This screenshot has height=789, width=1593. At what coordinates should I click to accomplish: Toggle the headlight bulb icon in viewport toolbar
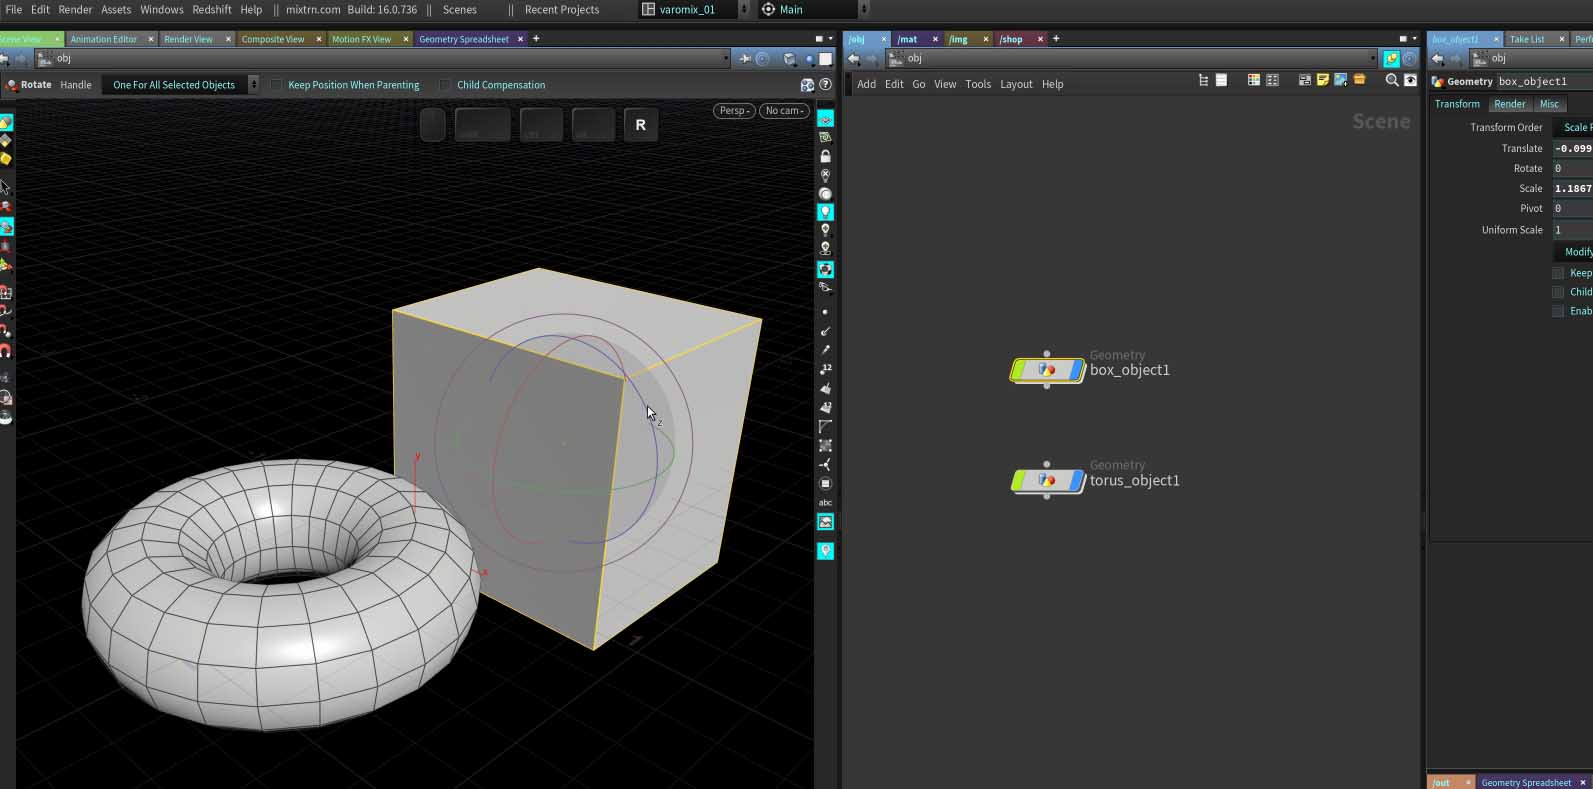click(x=825, y=212)
